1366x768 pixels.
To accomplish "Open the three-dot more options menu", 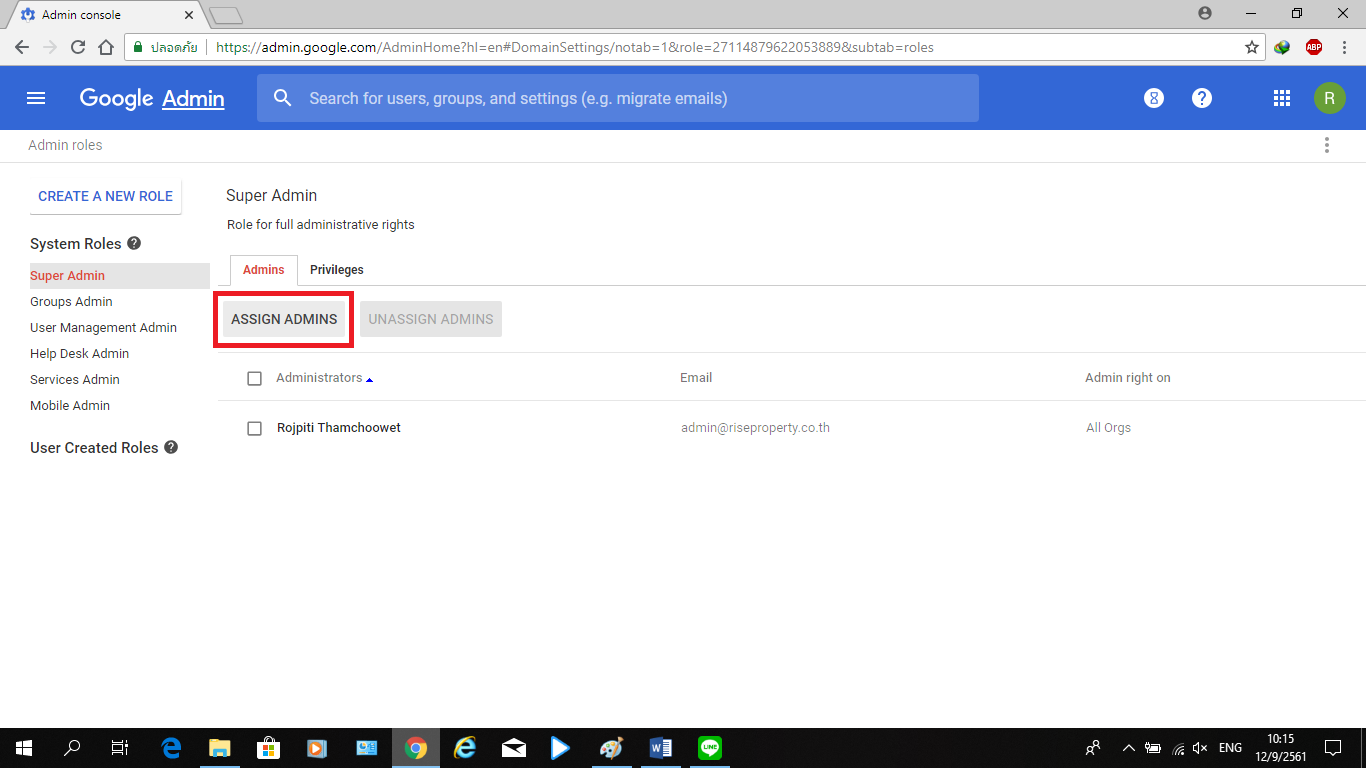I will tap(1326, 145).
